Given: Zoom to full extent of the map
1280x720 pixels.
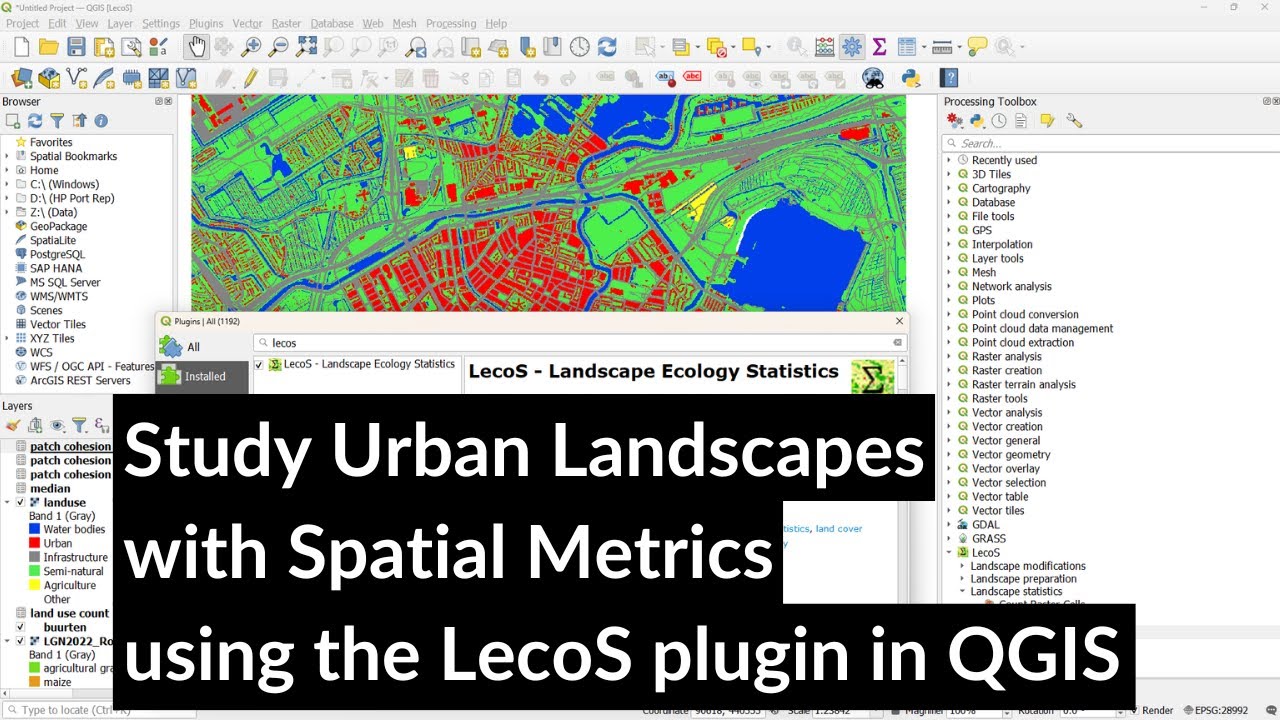Looking at the screenshot, I should (307, 46).
